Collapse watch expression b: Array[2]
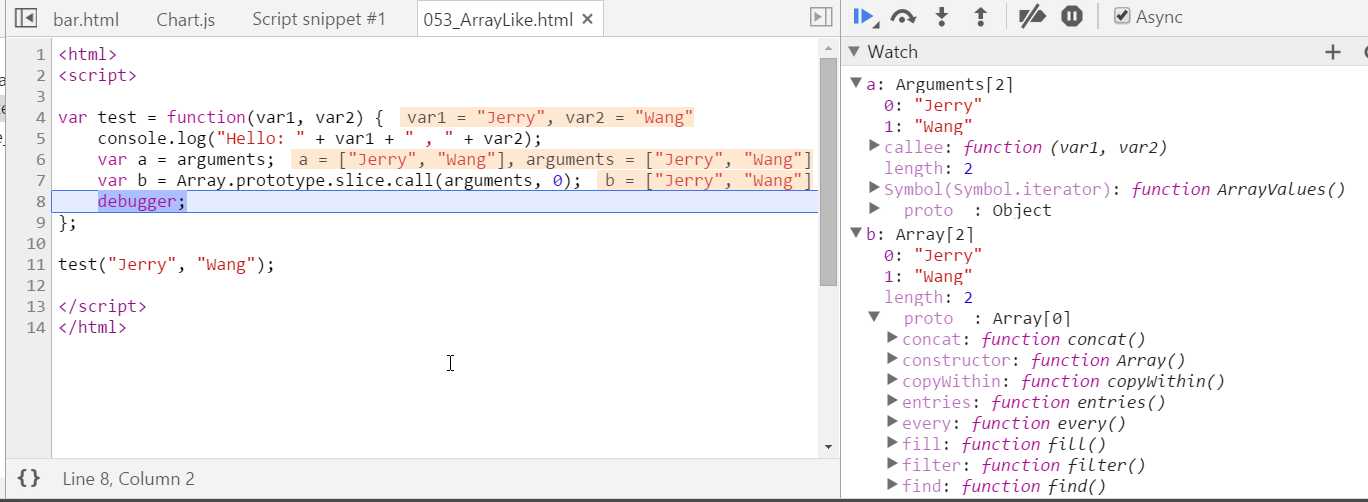The image size is (1368, 502). (x=856, y=234)
